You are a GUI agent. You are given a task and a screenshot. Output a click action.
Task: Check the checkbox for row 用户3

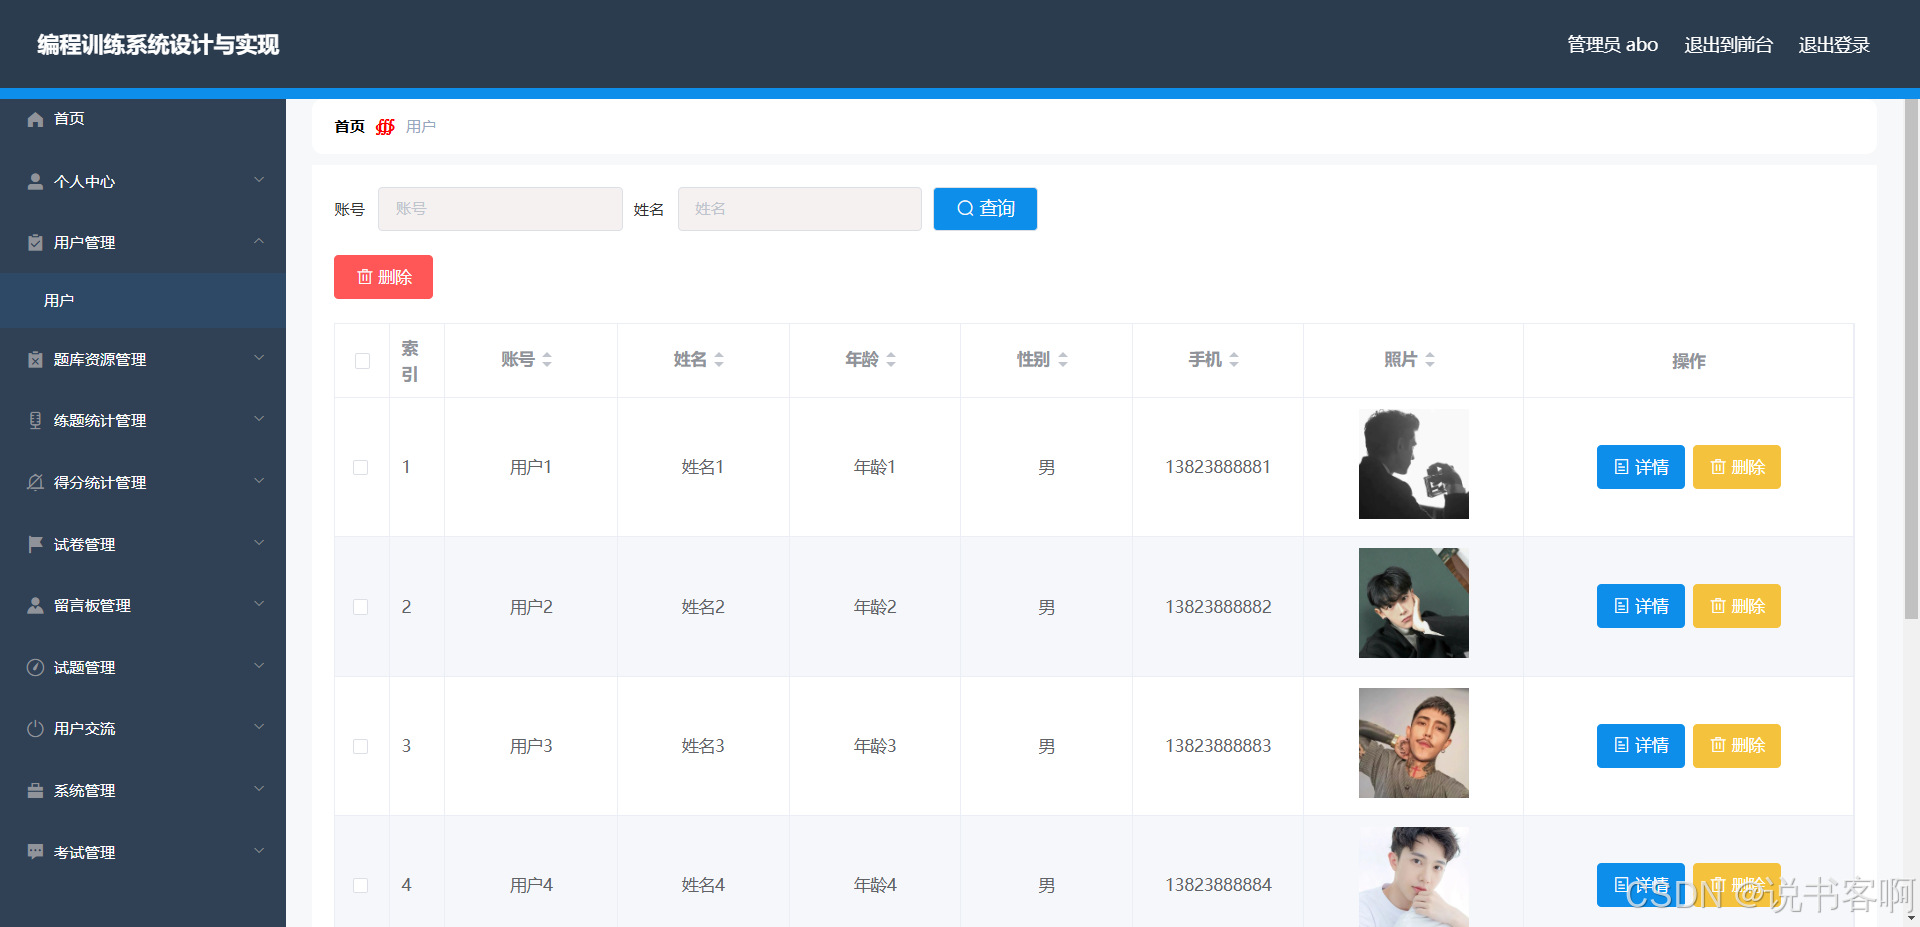(361, 746)
